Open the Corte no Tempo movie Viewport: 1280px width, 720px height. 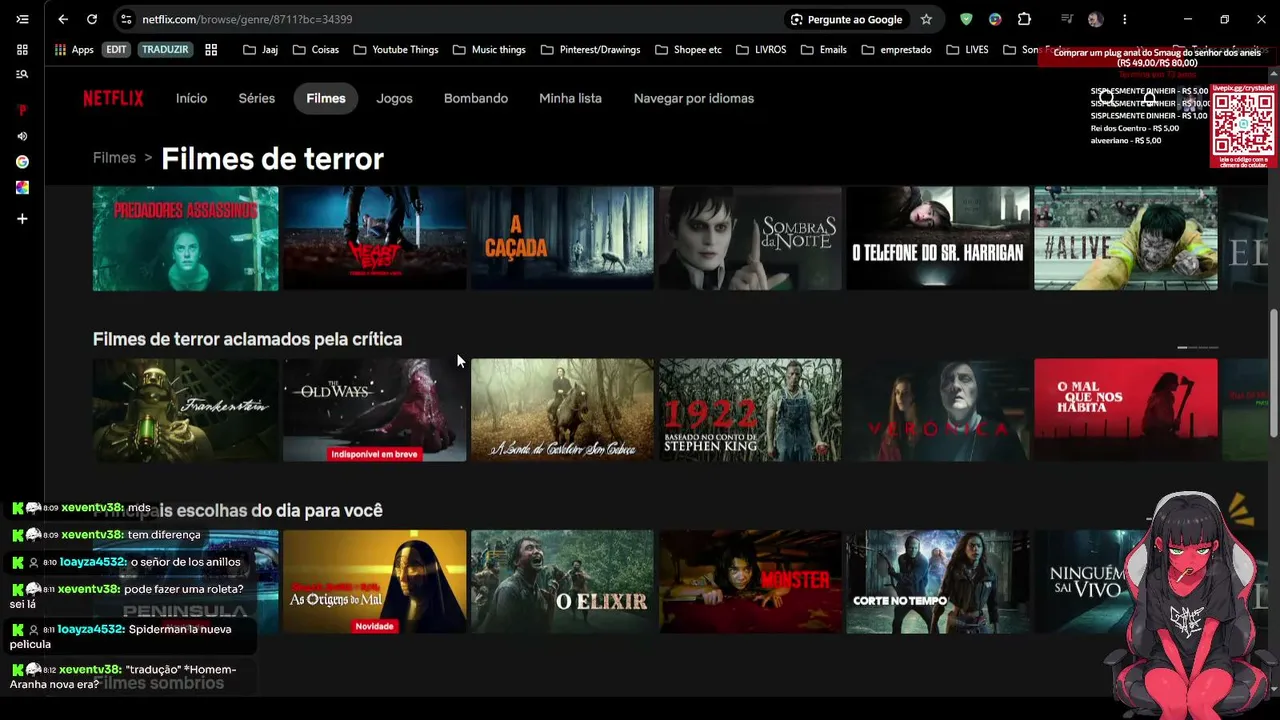coord(938,582)
